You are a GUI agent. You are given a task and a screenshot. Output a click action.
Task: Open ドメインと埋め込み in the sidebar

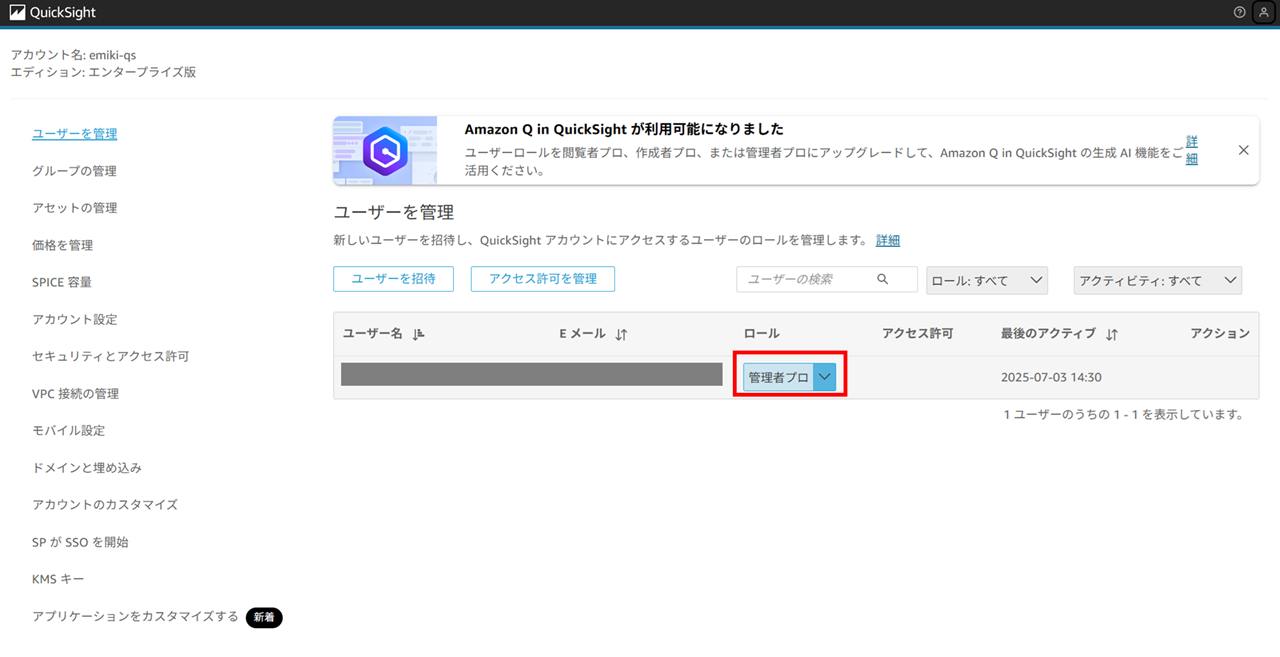tap(87, 467)
